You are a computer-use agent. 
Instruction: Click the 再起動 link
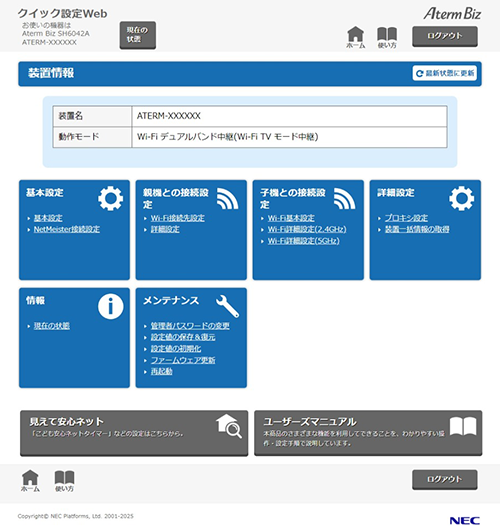click(162, 371)
